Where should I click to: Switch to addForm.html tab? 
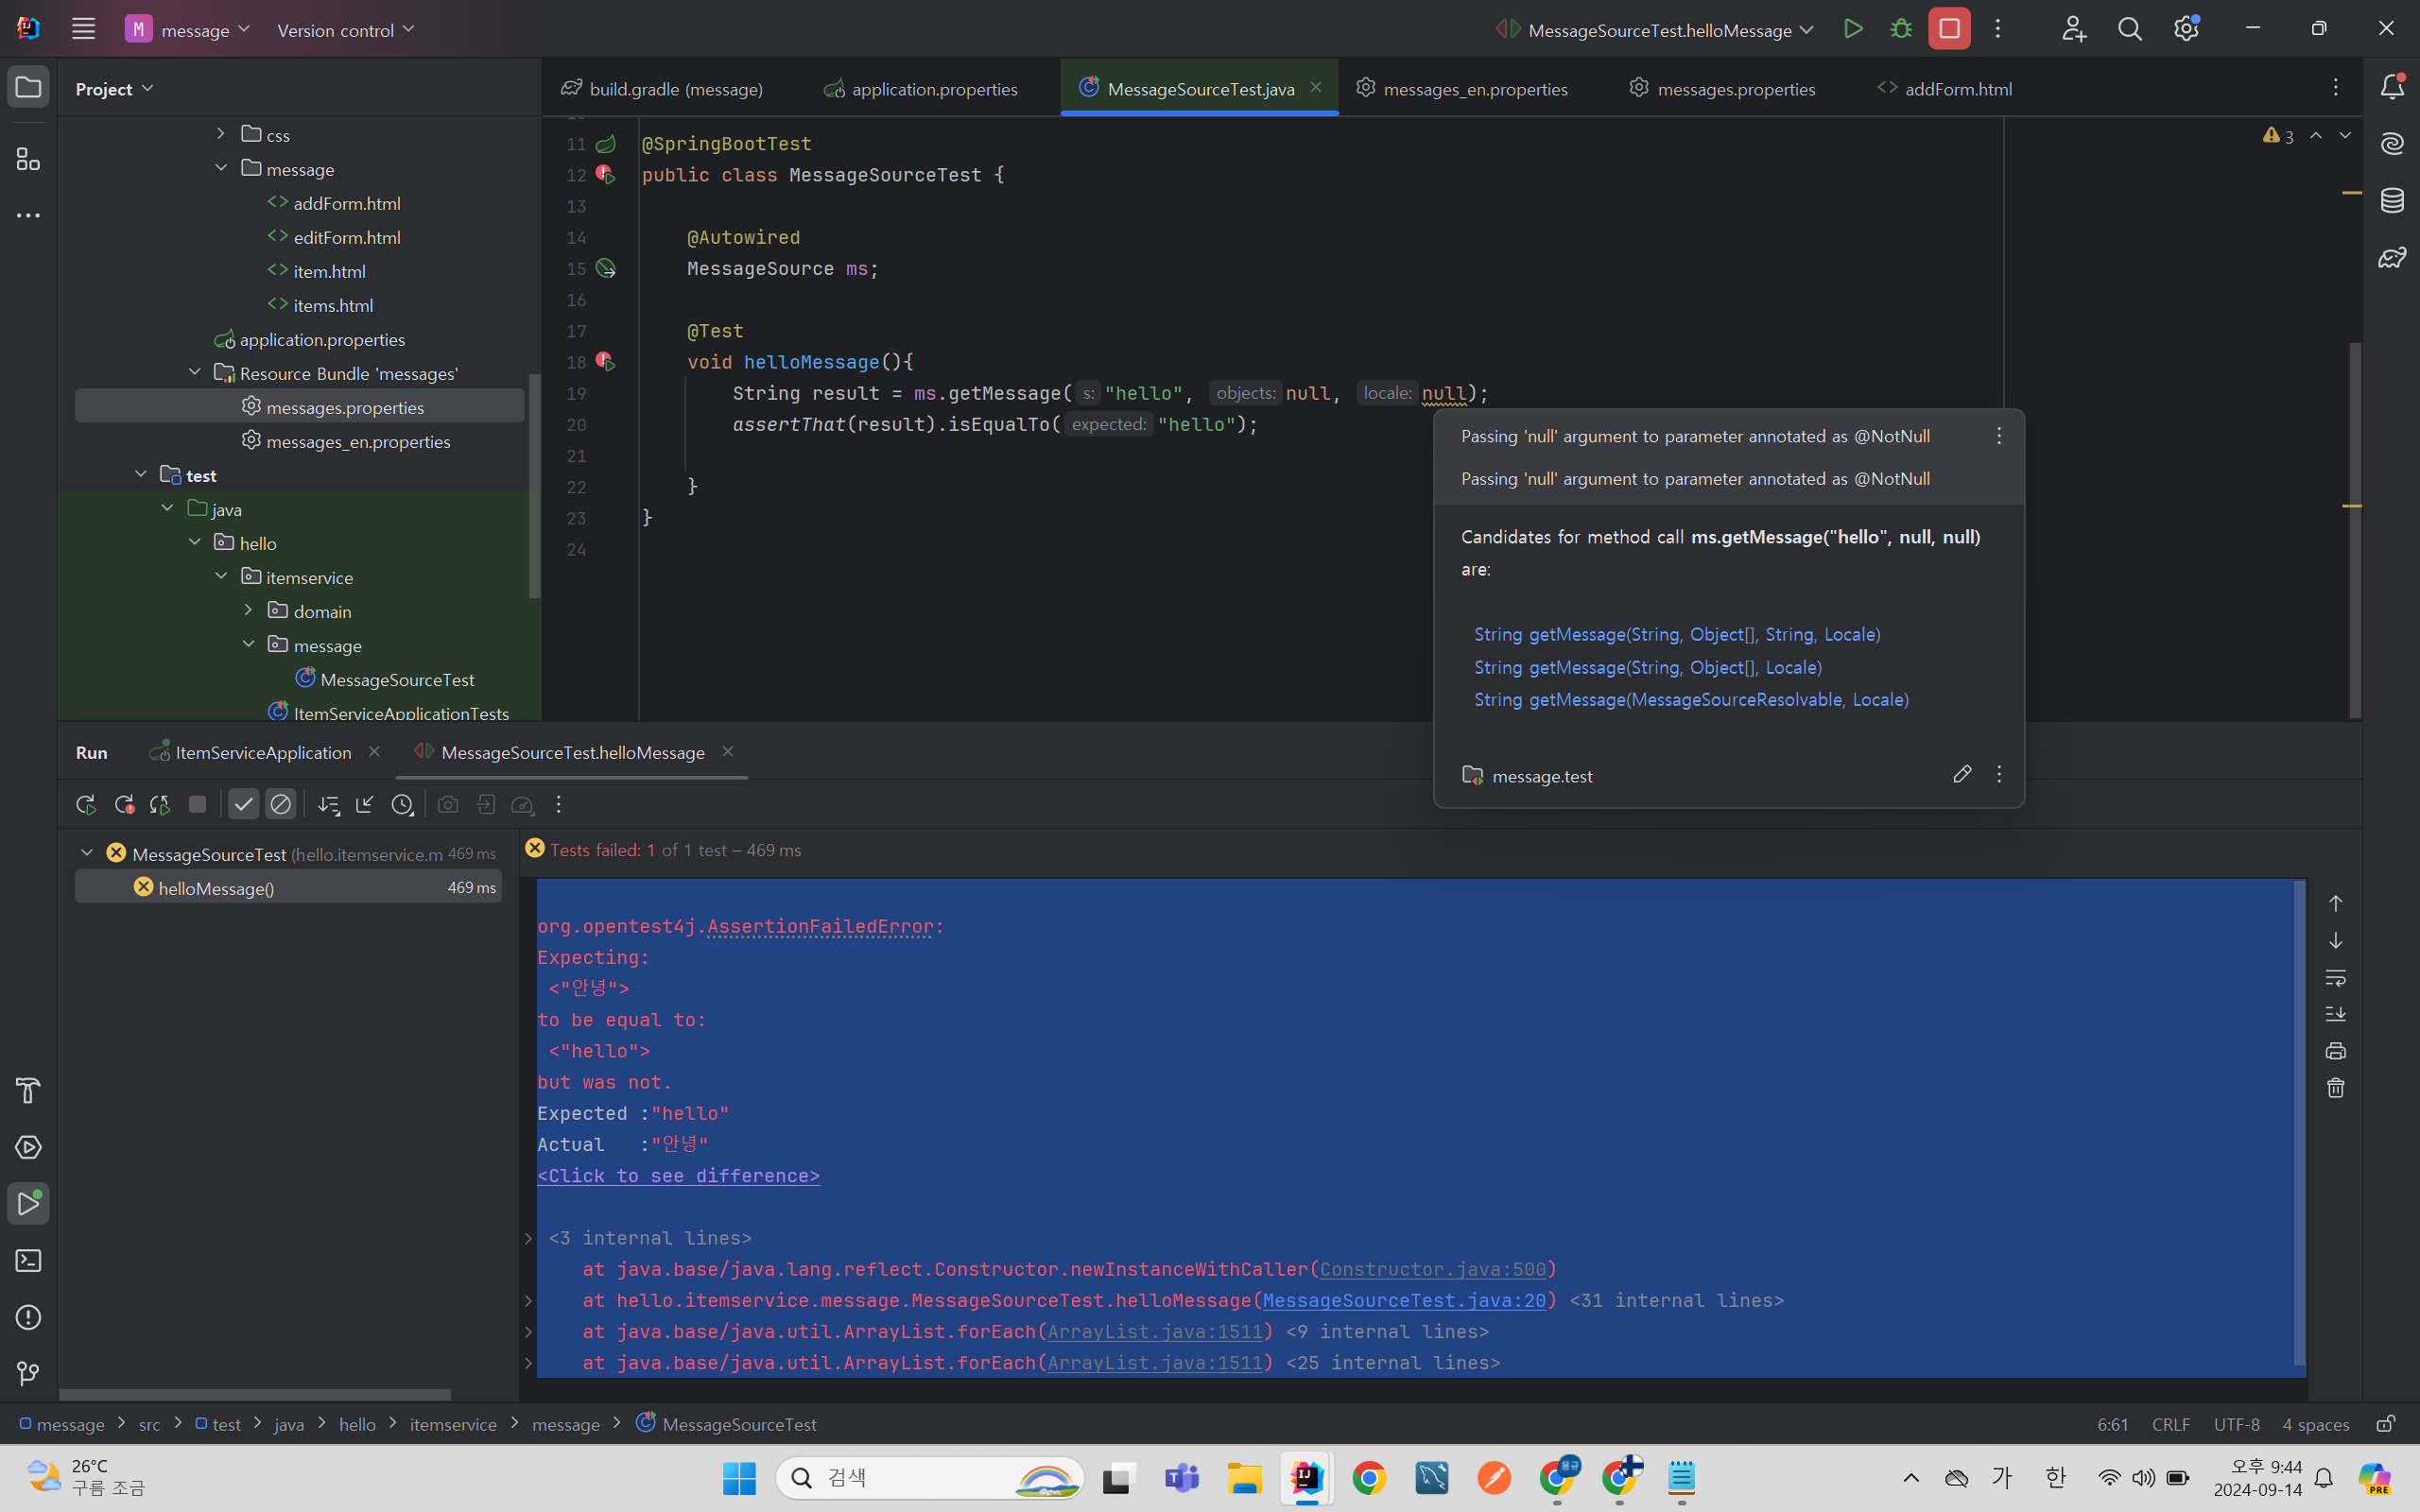click(1945, 89)
